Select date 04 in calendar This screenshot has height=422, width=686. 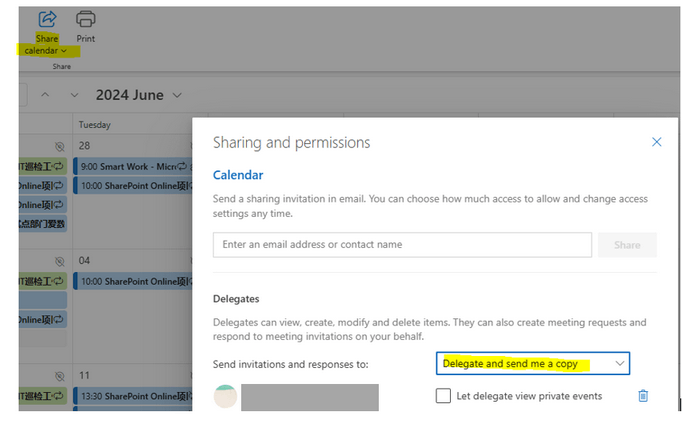tap(84, 261)
